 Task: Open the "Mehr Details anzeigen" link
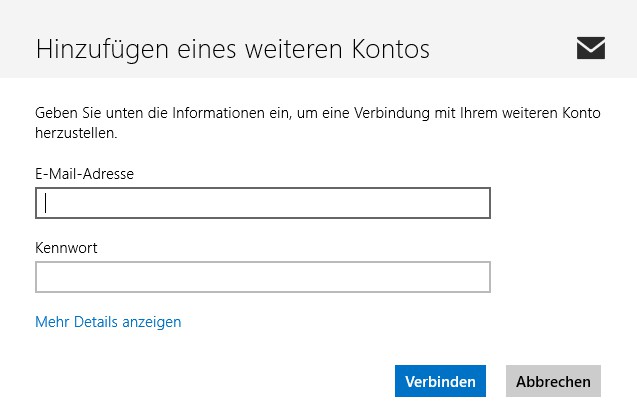108,322
